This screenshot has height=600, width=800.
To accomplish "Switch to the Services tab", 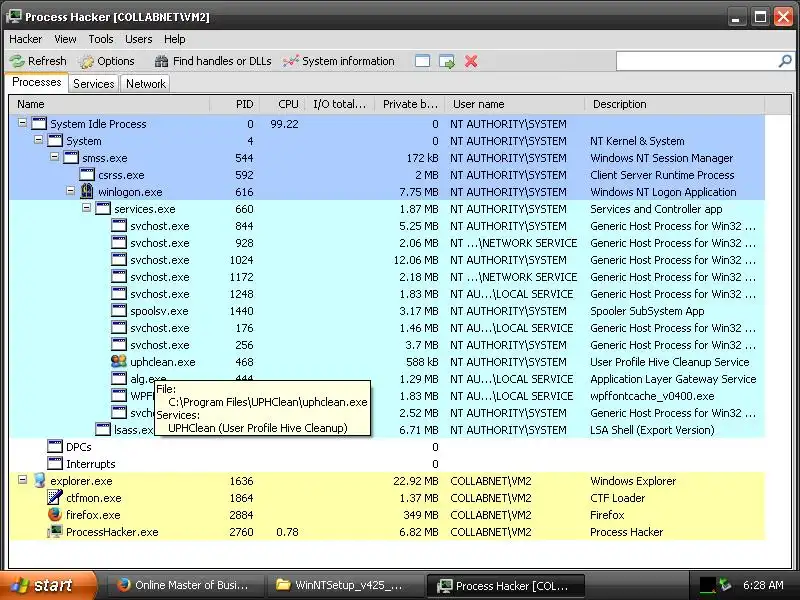I will (x=93, y=84).
